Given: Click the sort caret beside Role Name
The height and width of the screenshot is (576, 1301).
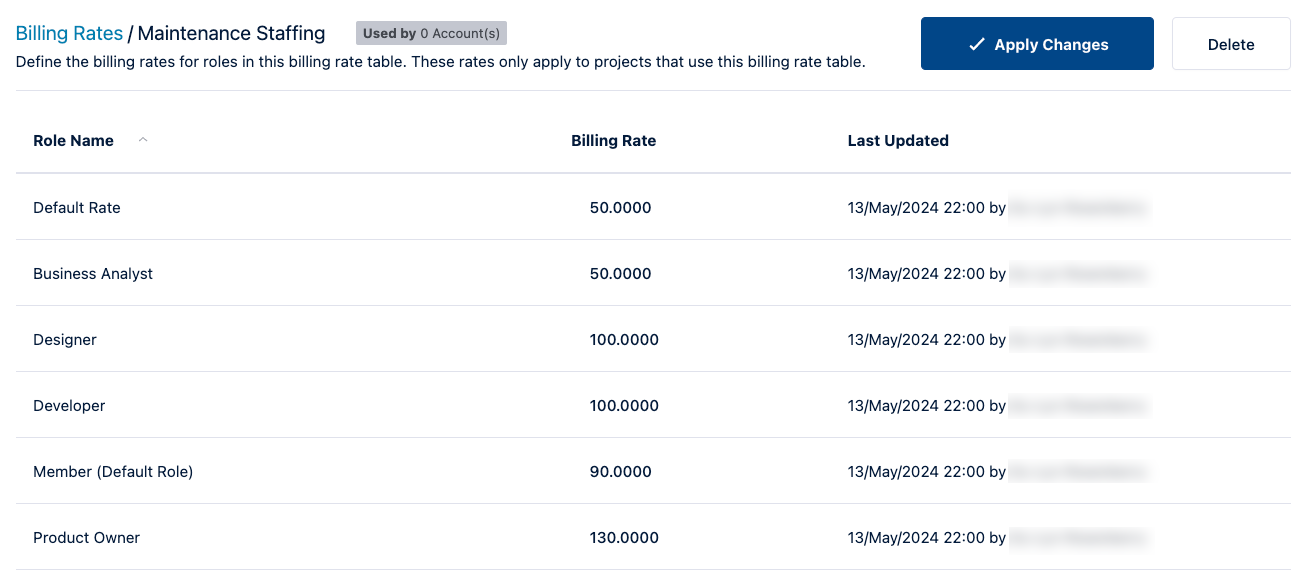Looking at the screenshot, I should click(x=142, y=140).
